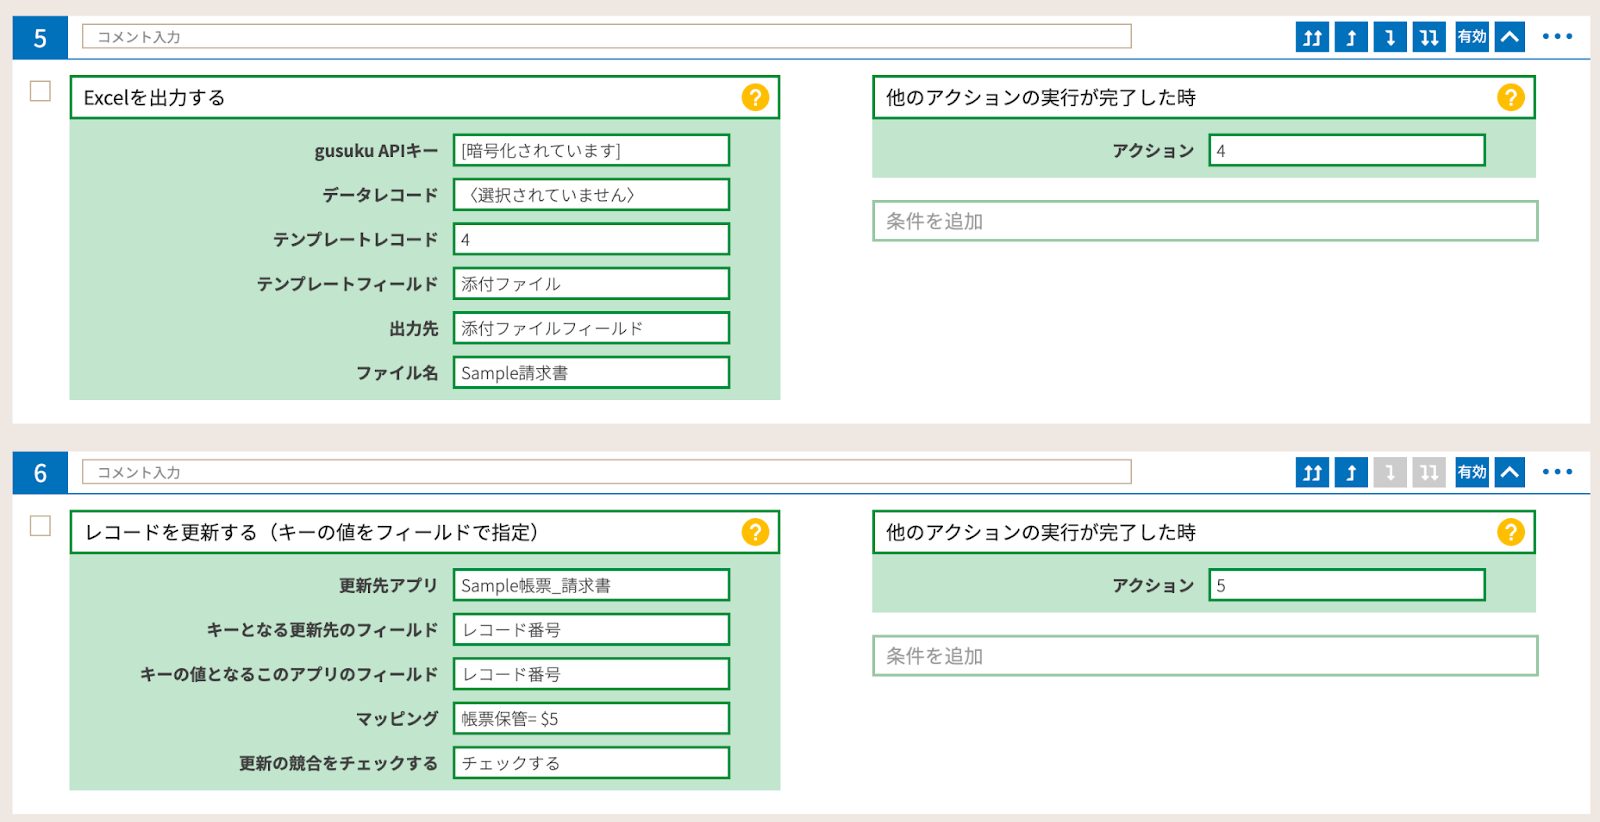Open help for row 6 condition
Screen dimensions: 1600x822
(1511, 532)
